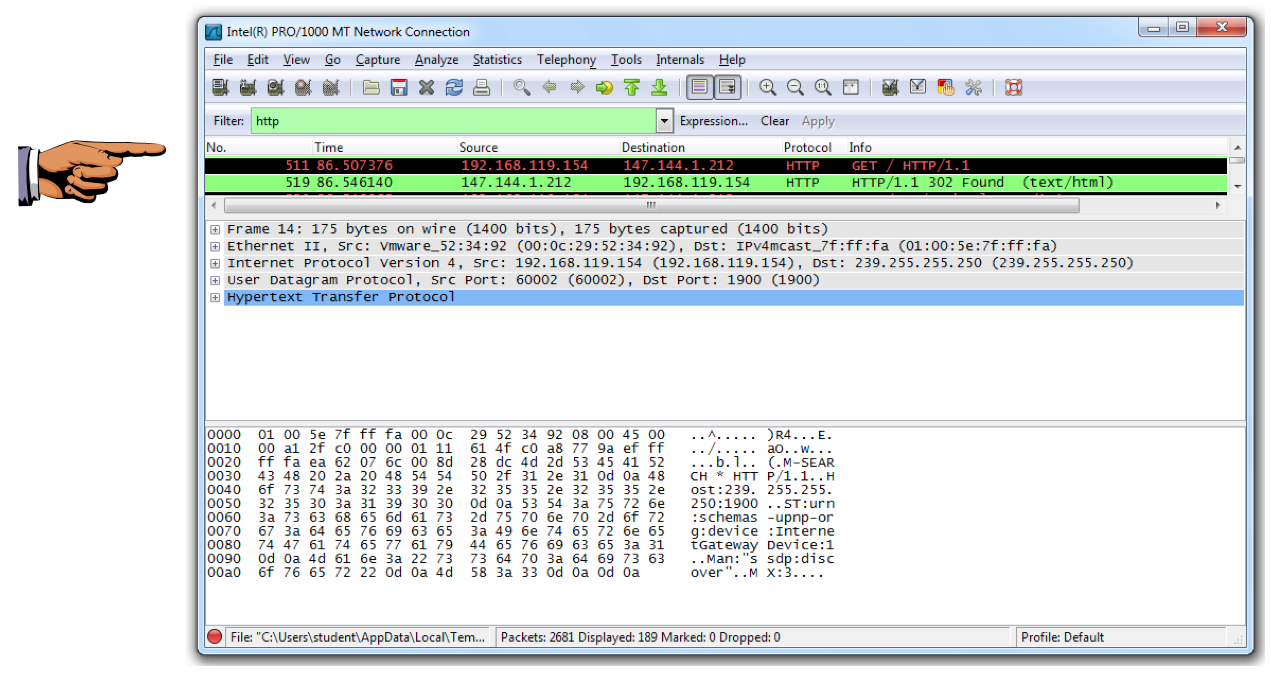Screen dimensions: 1271x673
Task: Expand Hypertext Transfer Protocol node
Action: [215, 297]
